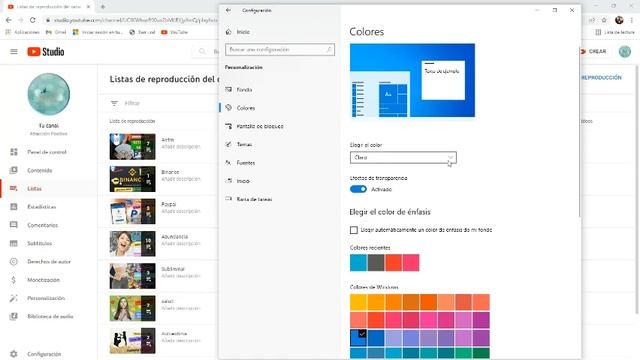Go back in Chrome browser
Image resolution: width=640 pixels, height=360 pixels.
pos(9,20)
